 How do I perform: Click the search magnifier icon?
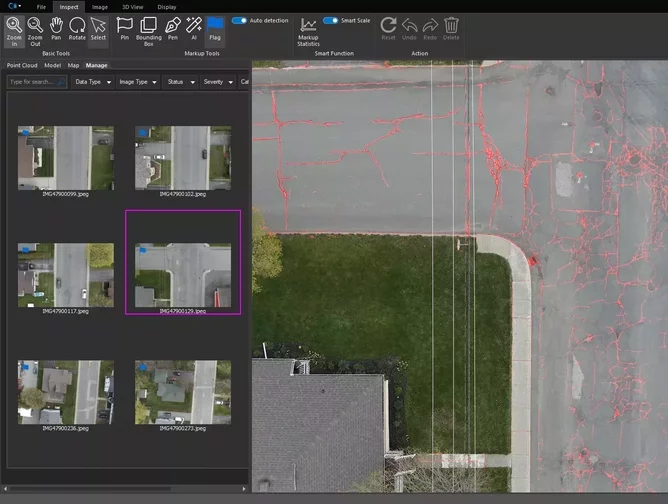pos(61,82)
